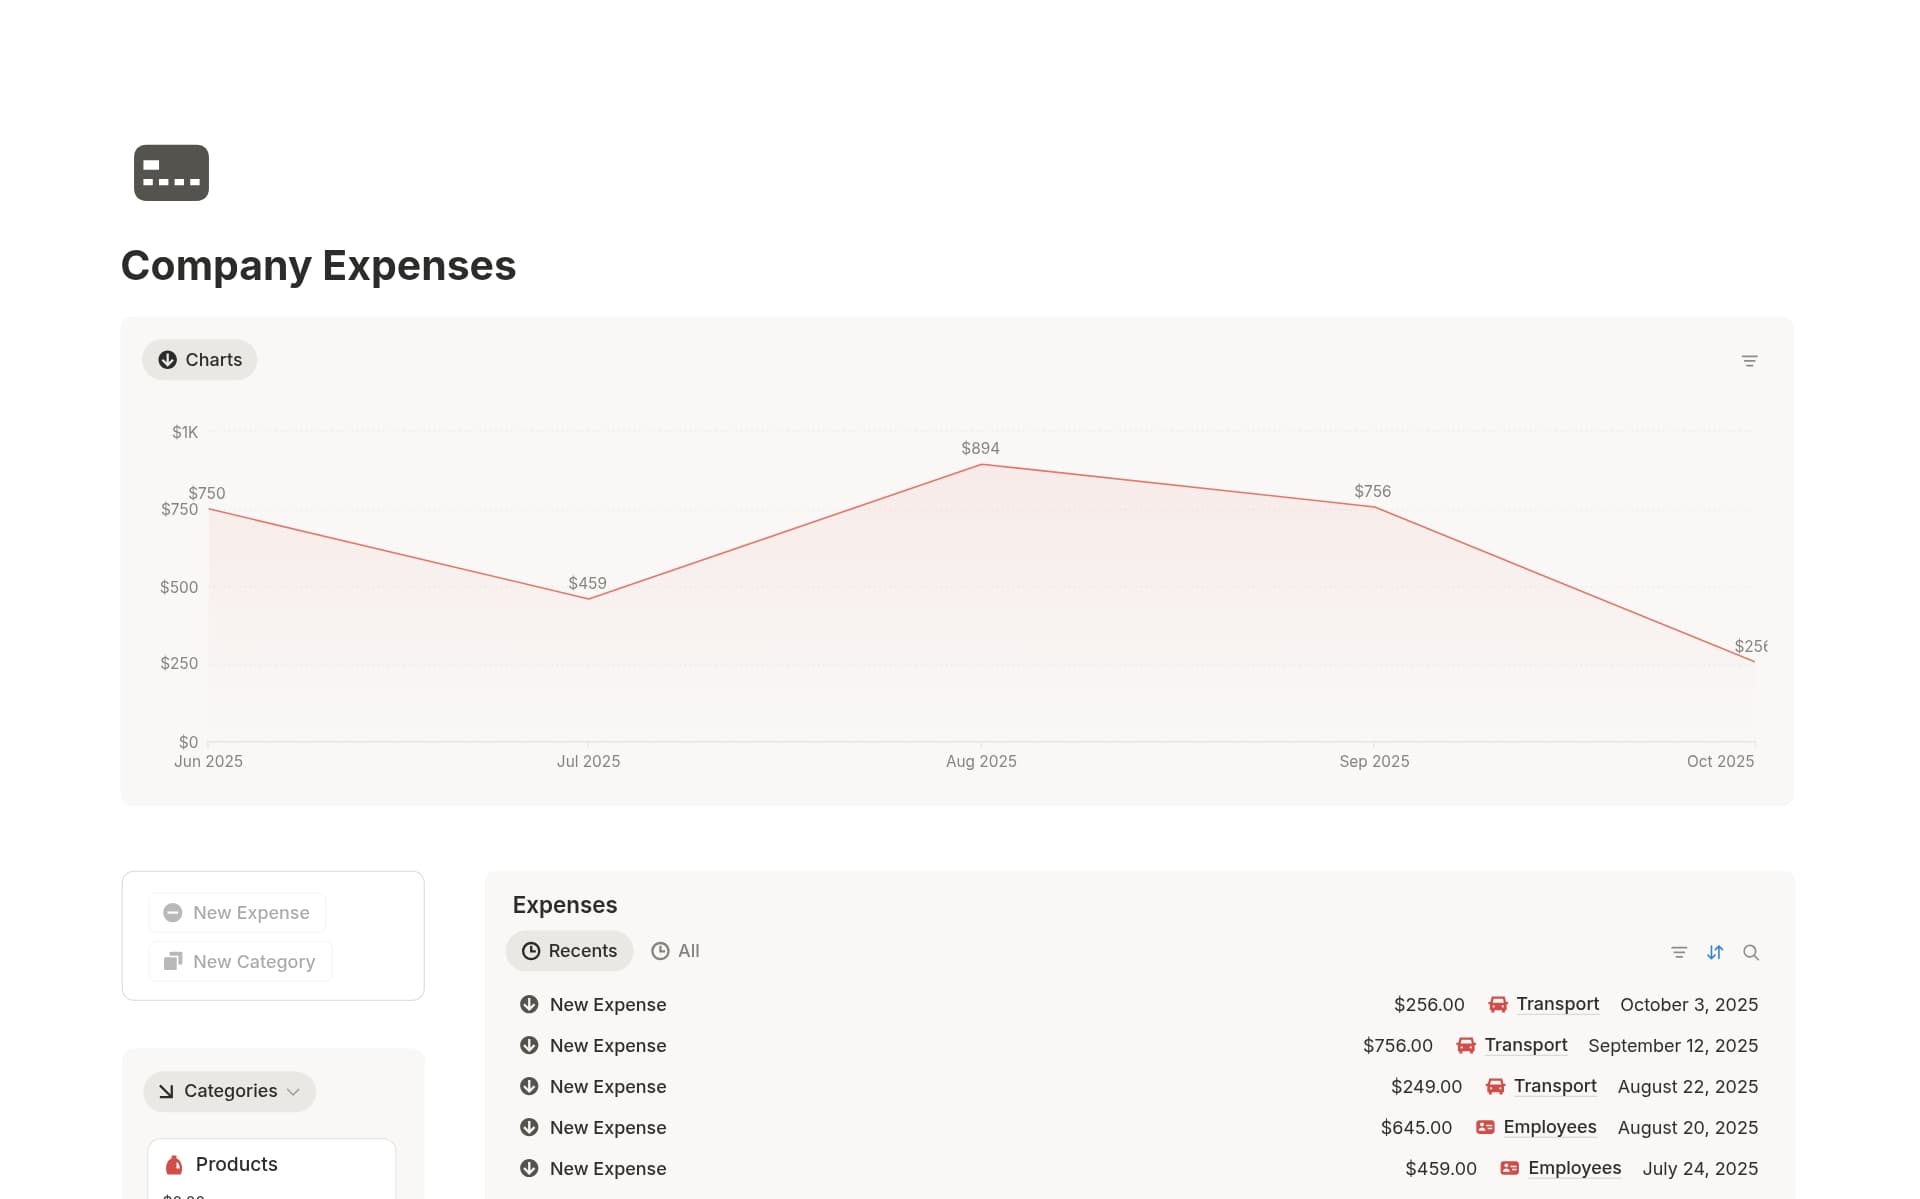Open the Employees link on the July 24 row
The image size is (1920, 1199).
(1575, 1168)
